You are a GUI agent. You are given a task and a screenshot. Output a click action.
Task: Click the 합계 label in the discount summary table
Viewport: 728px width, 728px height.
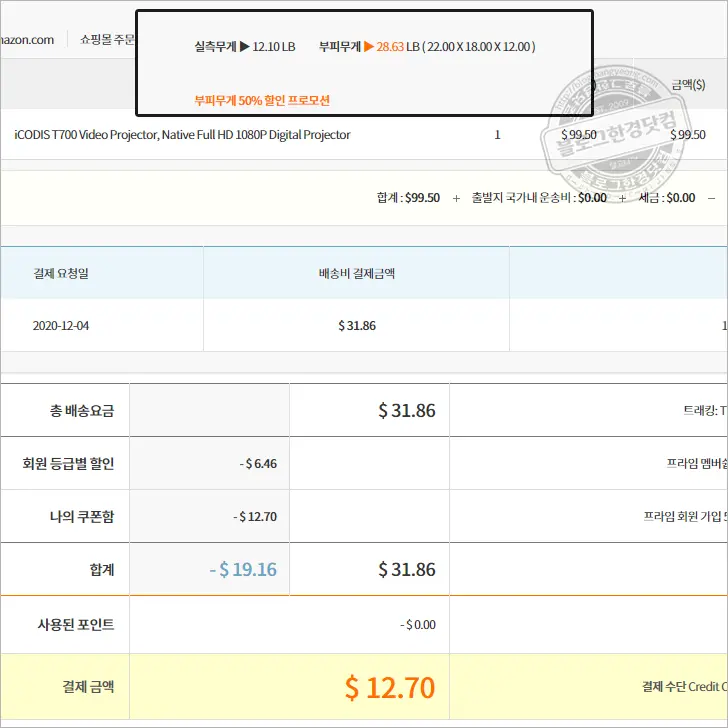102,569
